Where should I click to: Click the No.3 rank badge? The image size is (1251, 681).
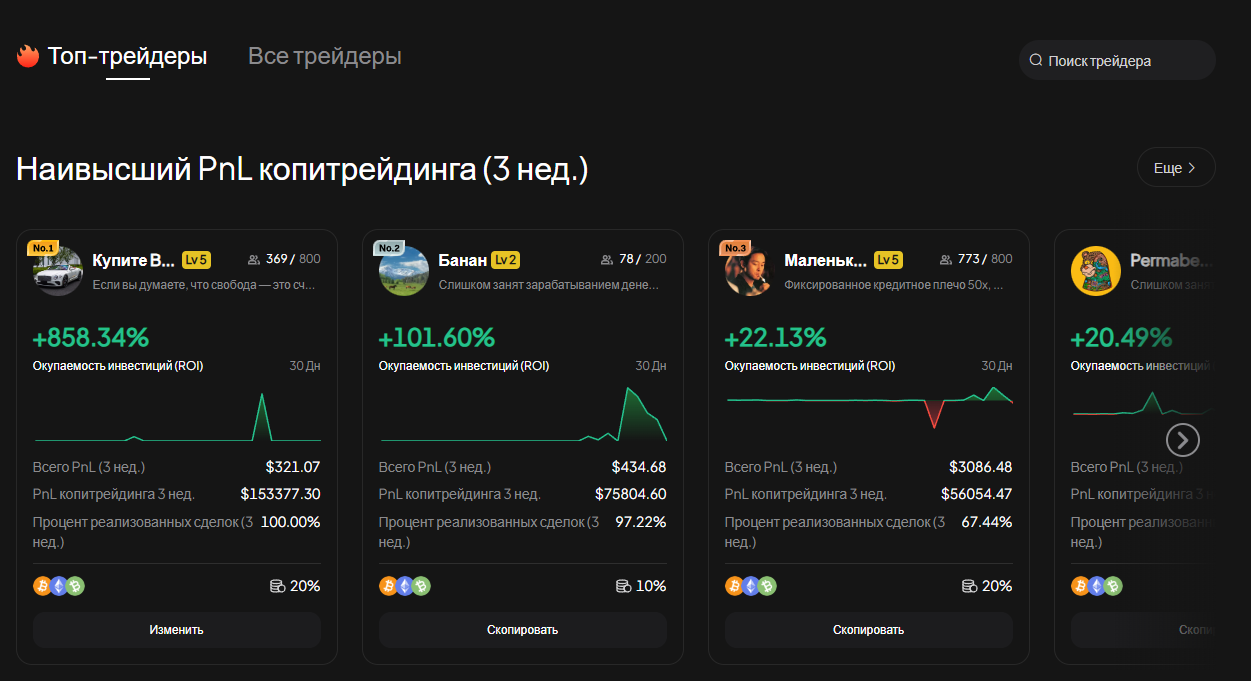pyautogui.click(x=735, y=248)
